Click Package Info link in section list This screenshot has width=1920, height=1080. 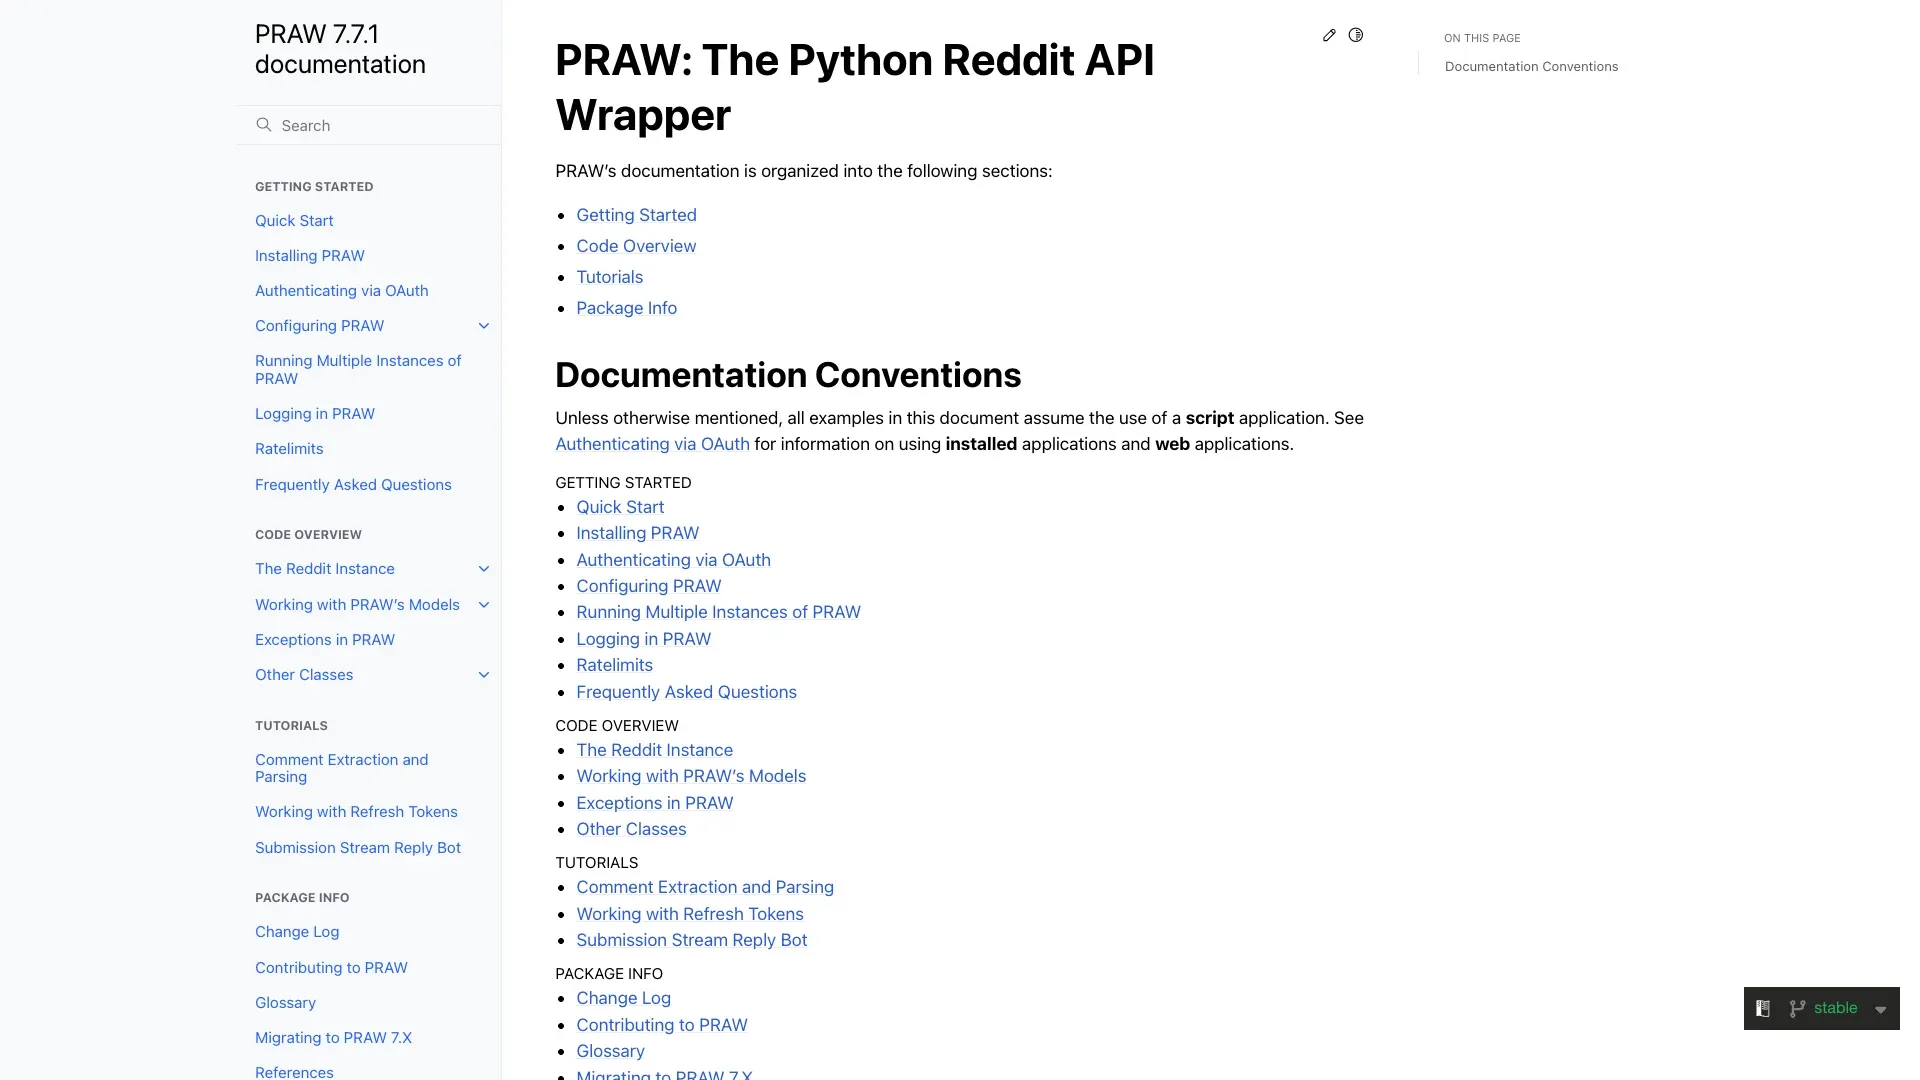click(626, 308)
